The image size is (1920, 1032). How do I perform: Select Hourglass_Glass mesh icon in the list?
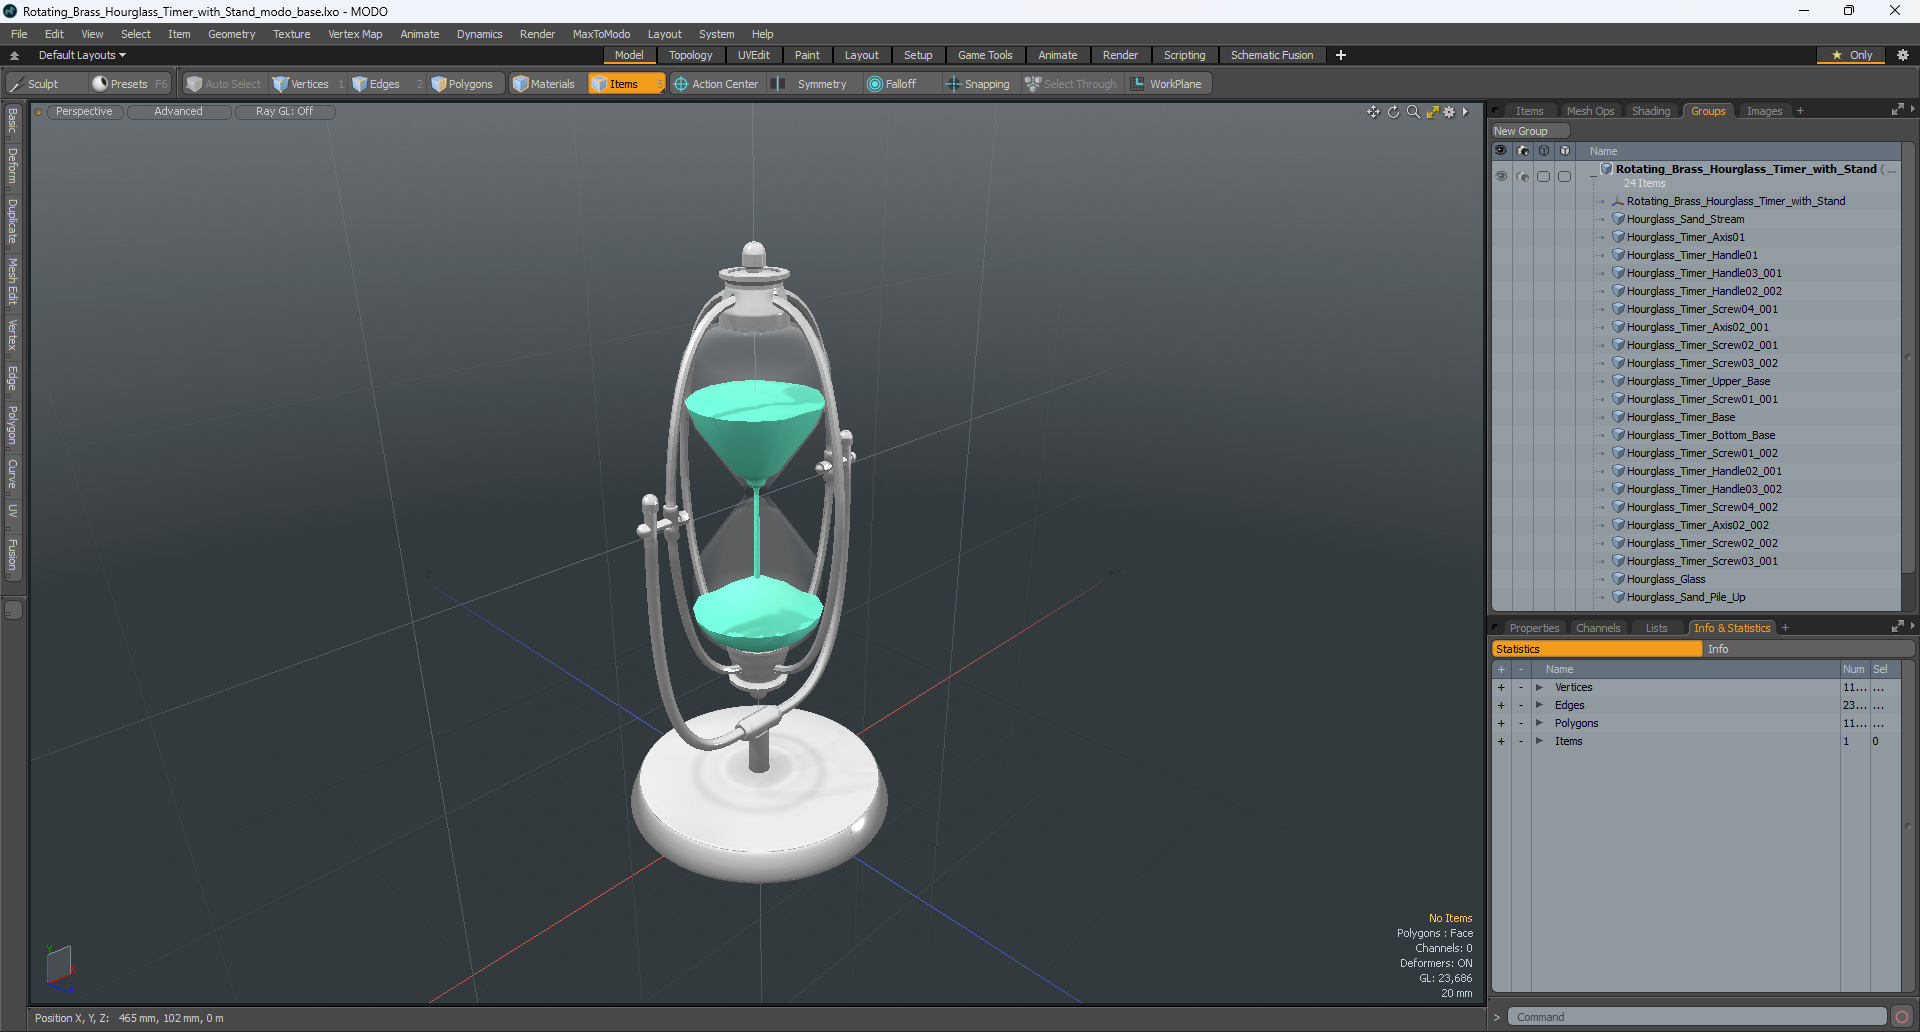[x=1618, y=579]
